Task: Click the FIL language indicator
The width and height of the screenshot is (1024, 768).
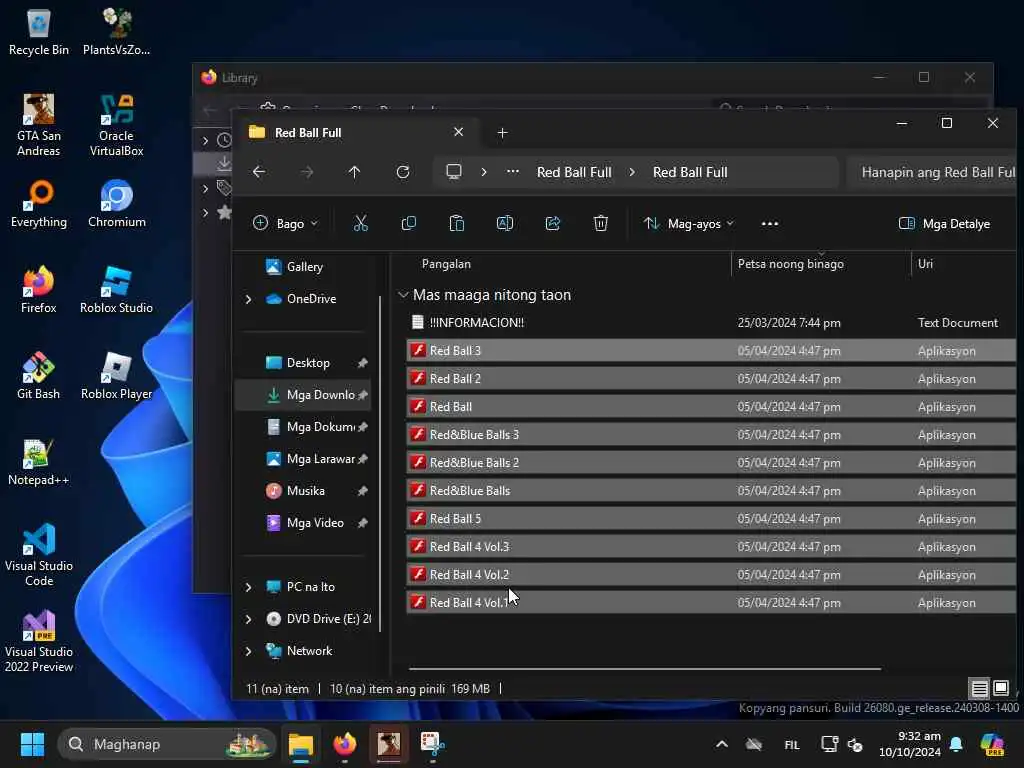Action: [792, 744]
